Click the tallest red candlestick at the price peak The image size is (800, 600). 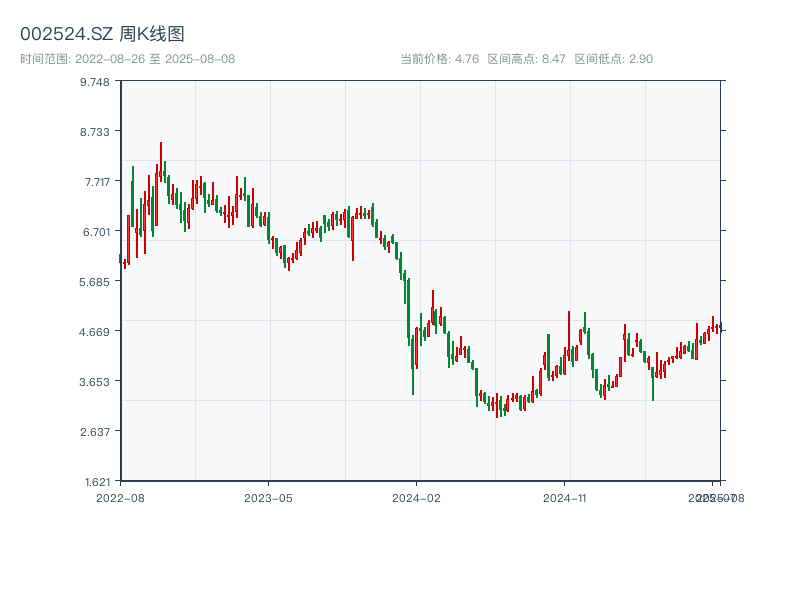point(160,162)
